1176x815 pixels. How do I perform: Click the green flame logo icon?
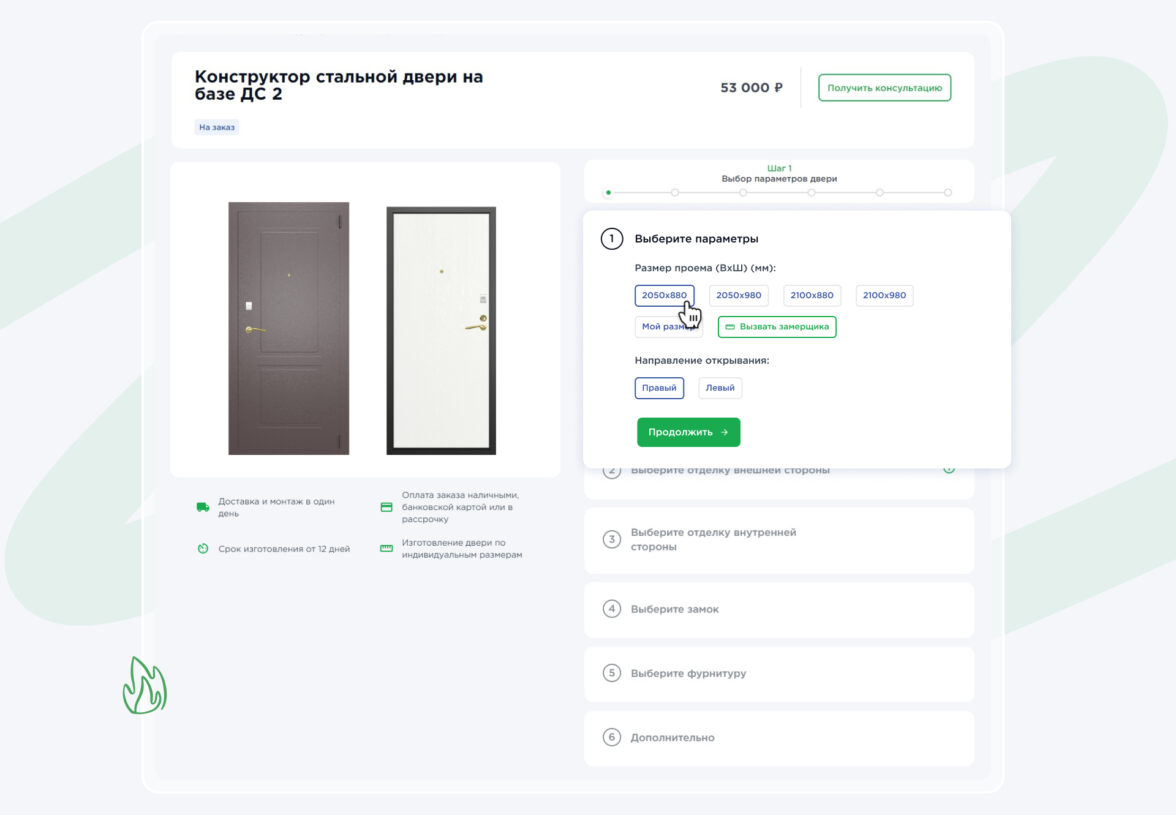pyautogui.click(x=144, y=685)
